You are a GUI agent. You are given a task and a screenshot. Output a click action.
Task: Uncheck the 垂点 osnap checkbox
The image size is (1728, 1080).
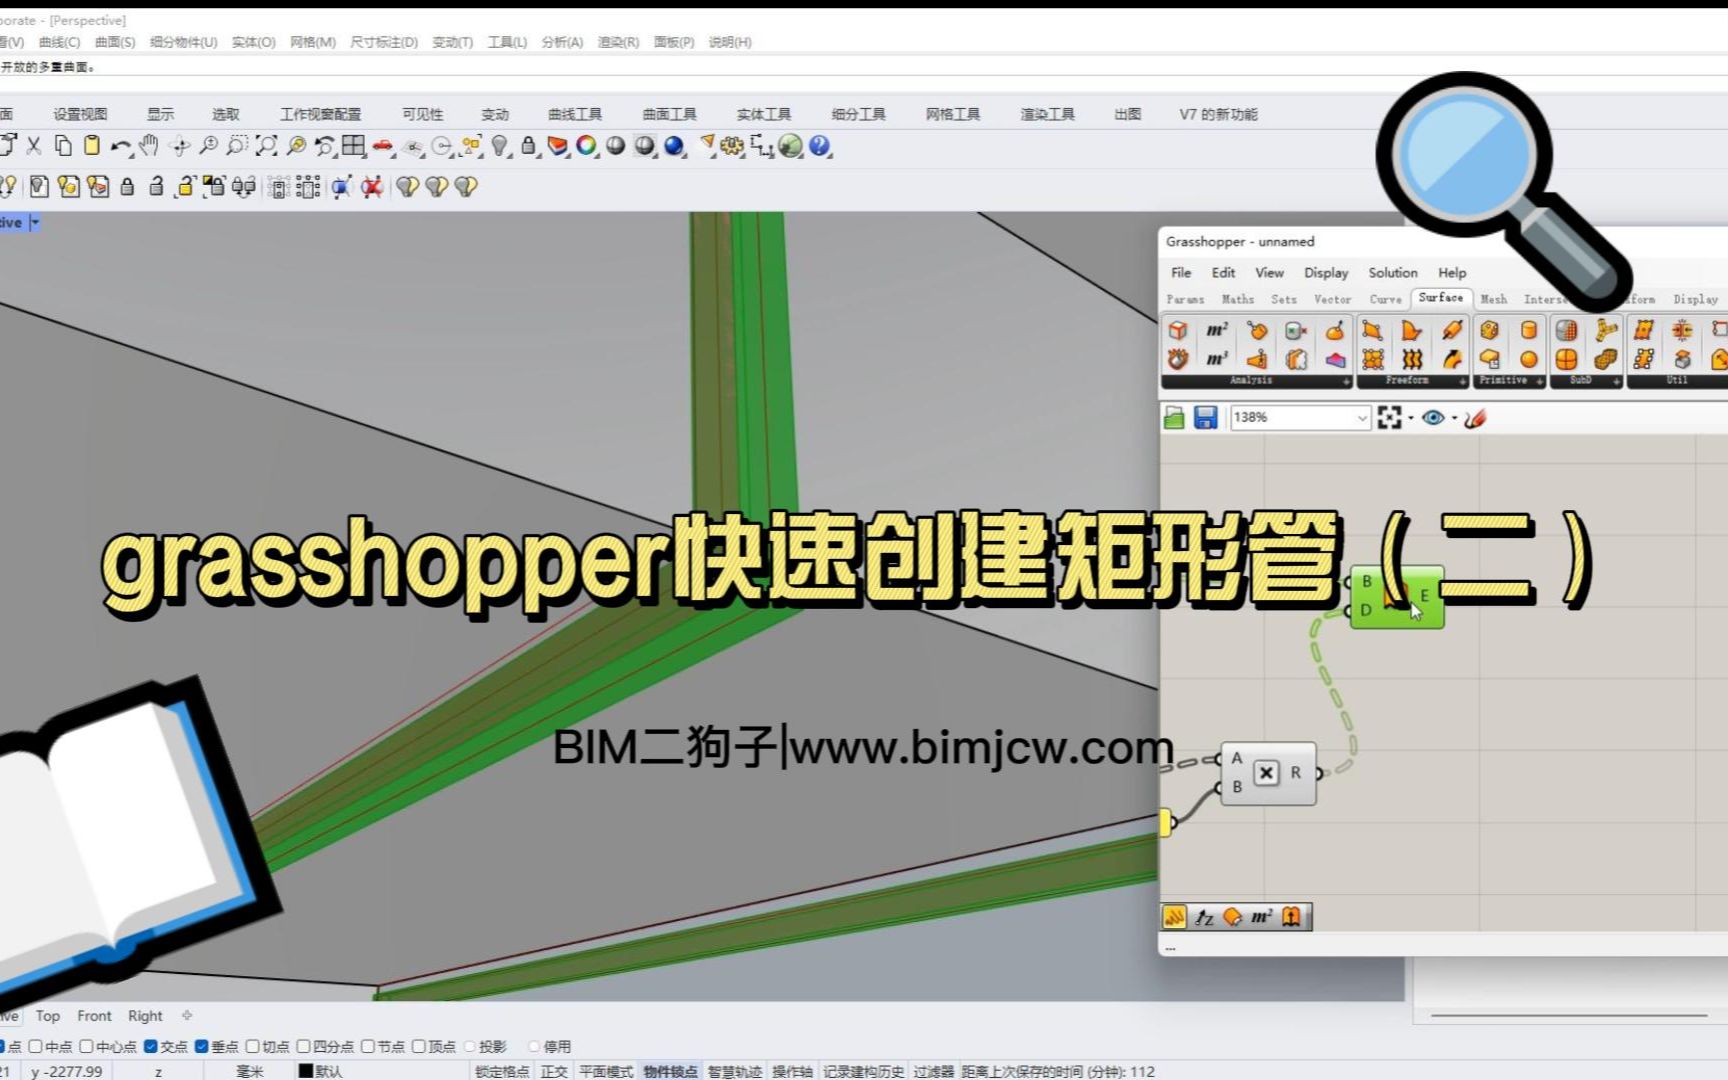(201, 1046)
